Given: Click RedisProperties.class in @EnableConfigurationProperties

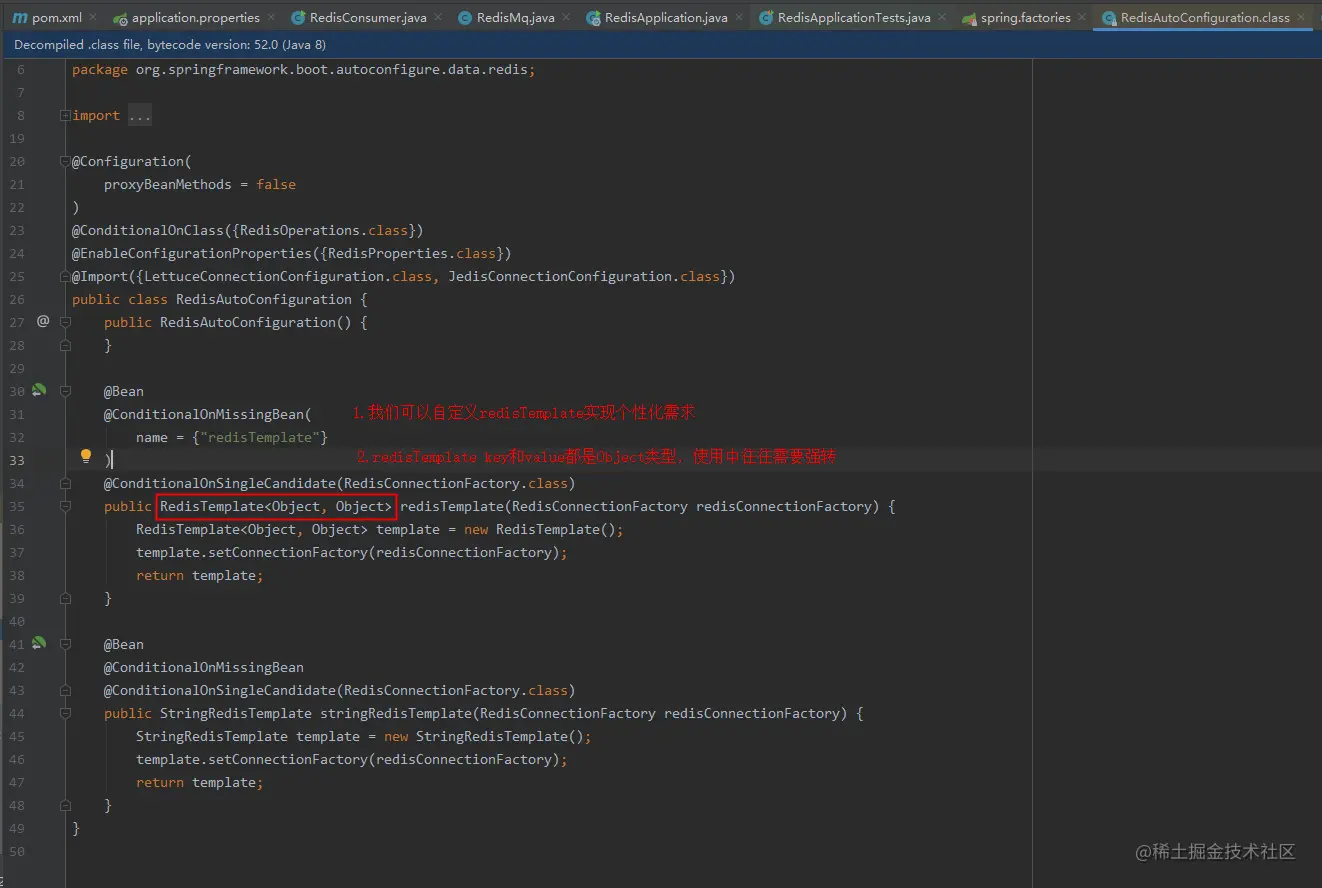Looking at the screenshot, I should pyautogui.click(x=412, y=253).
